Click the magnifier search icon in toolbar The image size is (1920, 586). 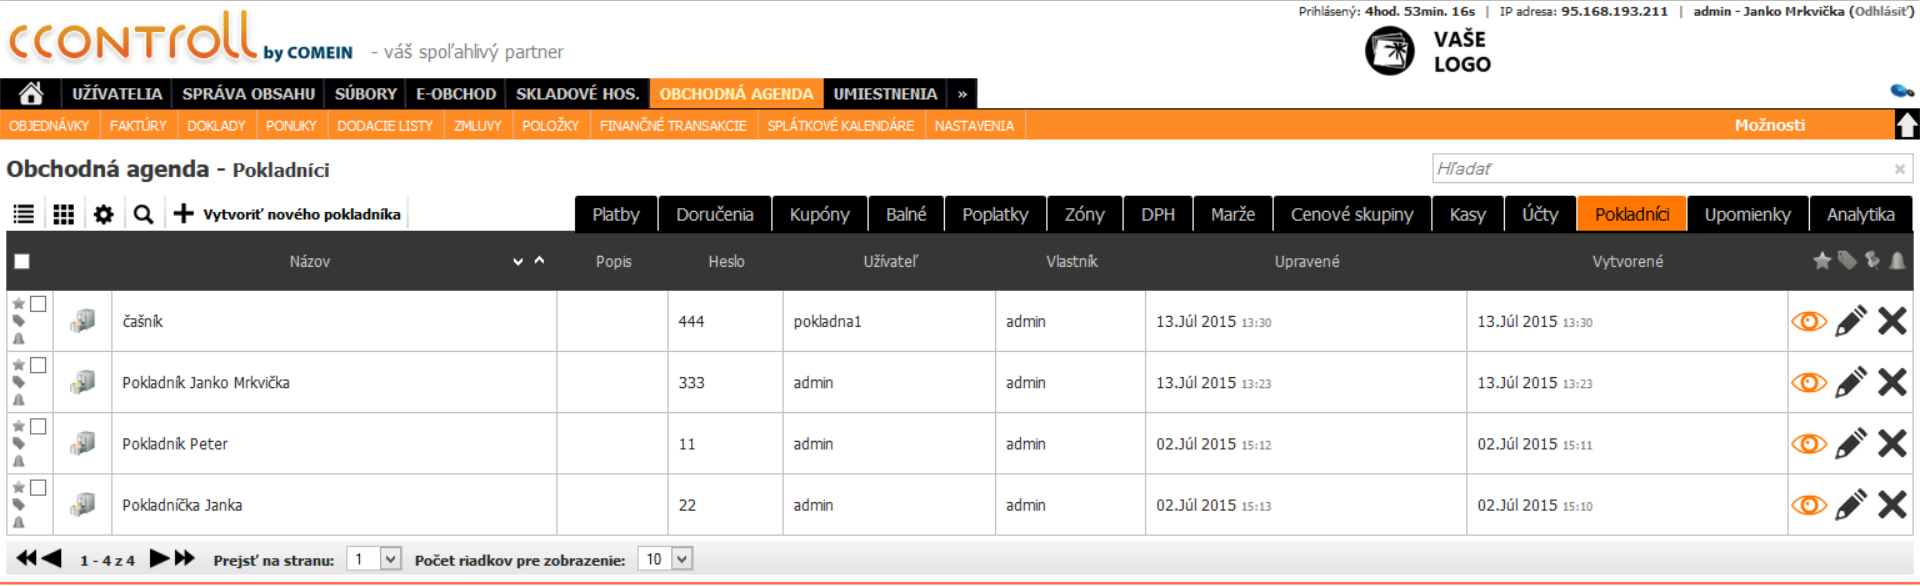[144, 214]
